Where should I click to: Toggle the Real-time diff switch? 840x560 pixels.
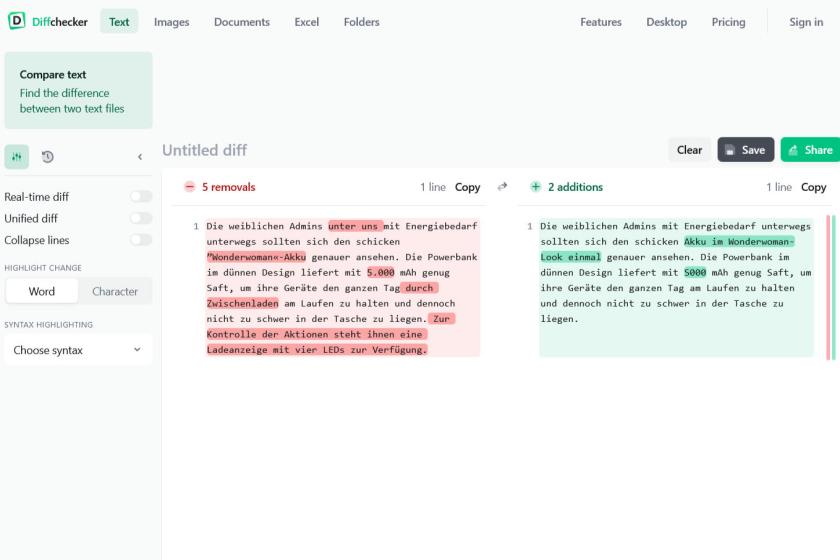[141, 197]
